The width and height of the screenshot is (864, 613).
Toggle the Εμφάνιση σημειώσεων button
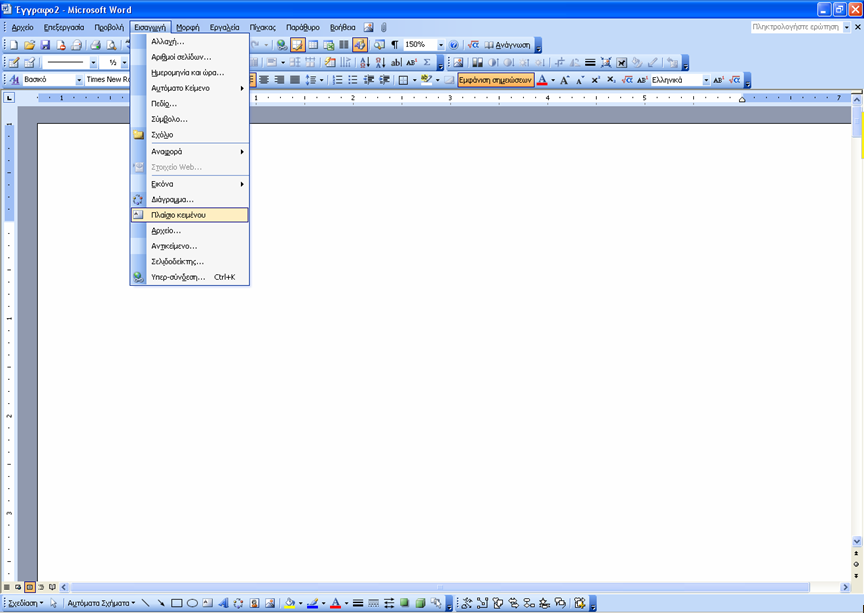(495, 80)
